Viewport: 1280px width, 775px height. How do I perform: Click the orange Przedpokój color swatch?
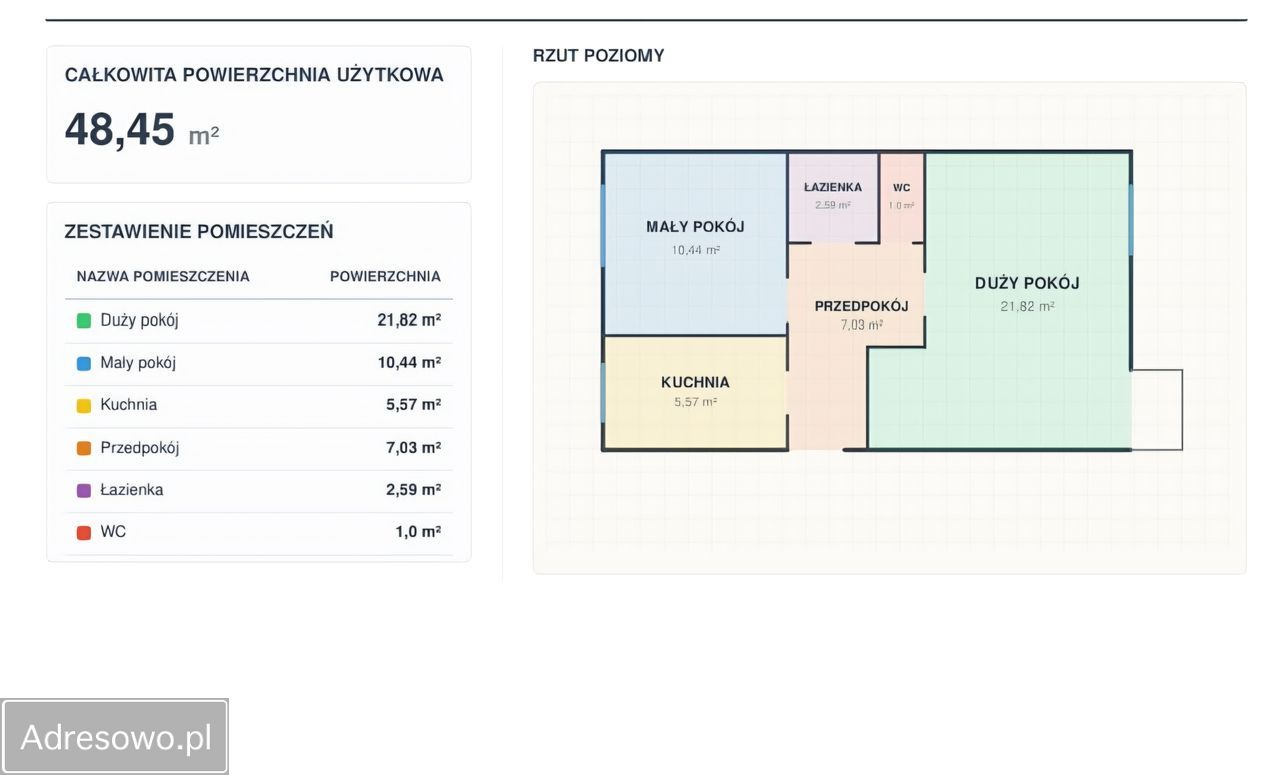[84, 448]
